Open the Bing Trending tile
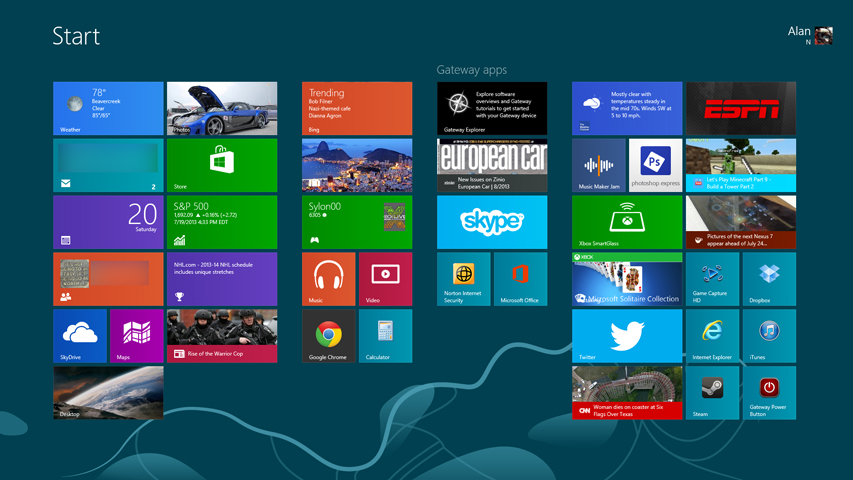The width and height of the screenshot is (853, 480). (357, 108)
